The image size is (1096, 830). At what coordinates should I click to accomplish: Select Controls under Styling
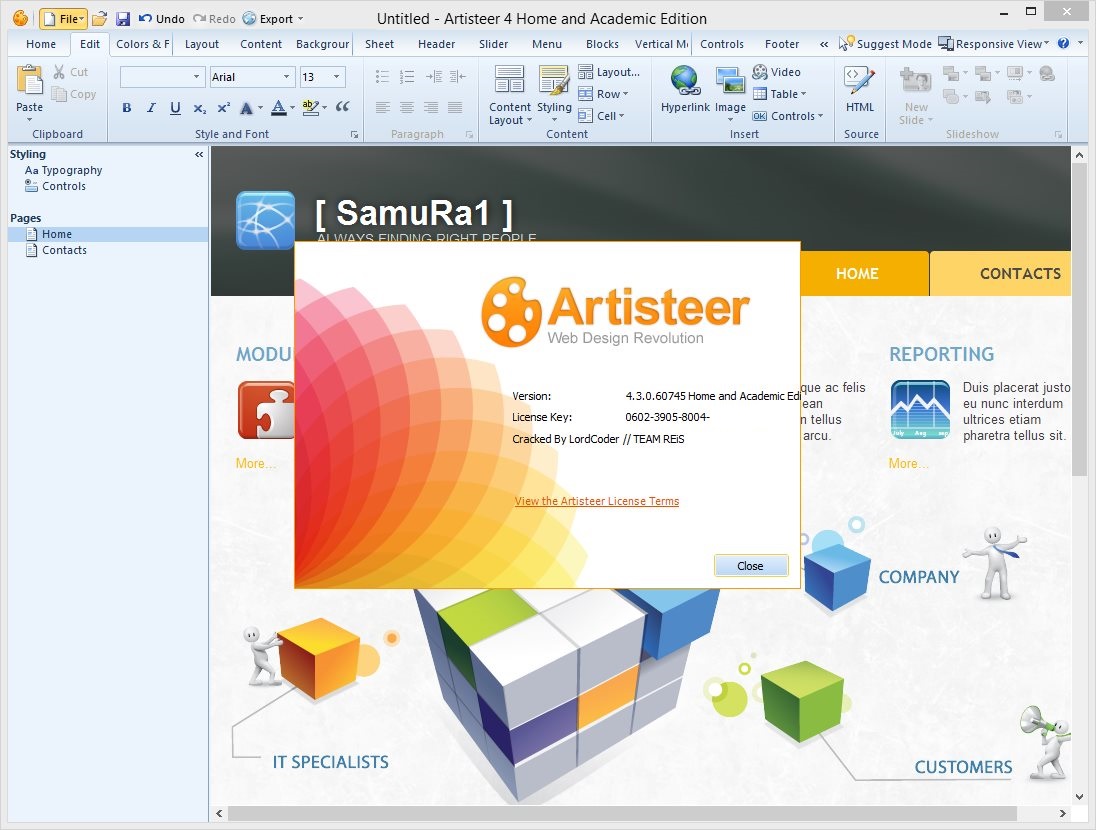pos(55,186)
